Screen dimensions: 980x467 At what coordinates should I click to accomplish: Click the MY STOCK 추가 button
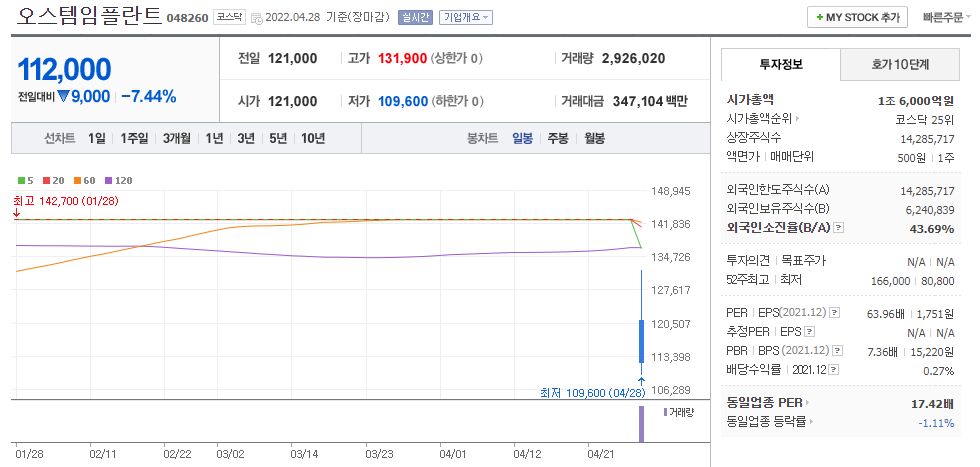(858, 18)
